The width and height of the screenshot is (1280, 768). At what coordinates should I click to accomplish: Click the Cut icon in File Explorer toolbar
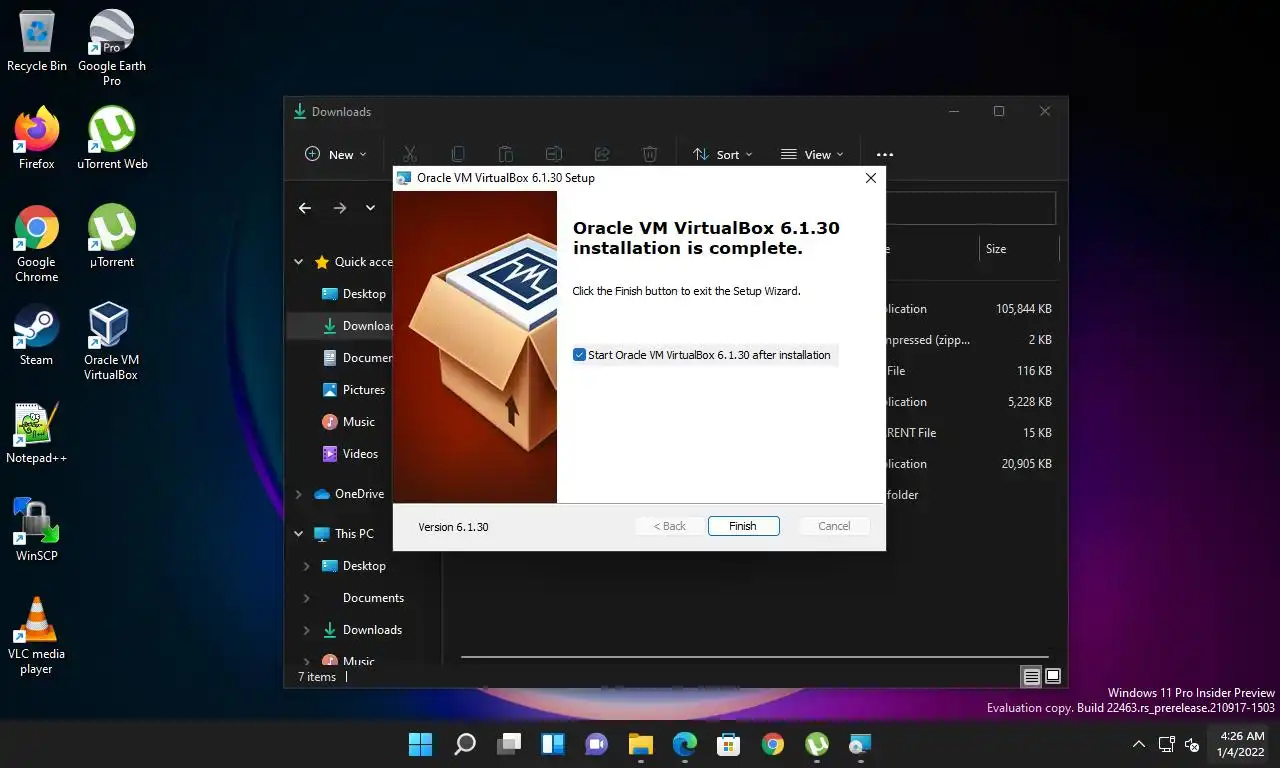click(x=409, y=155)
